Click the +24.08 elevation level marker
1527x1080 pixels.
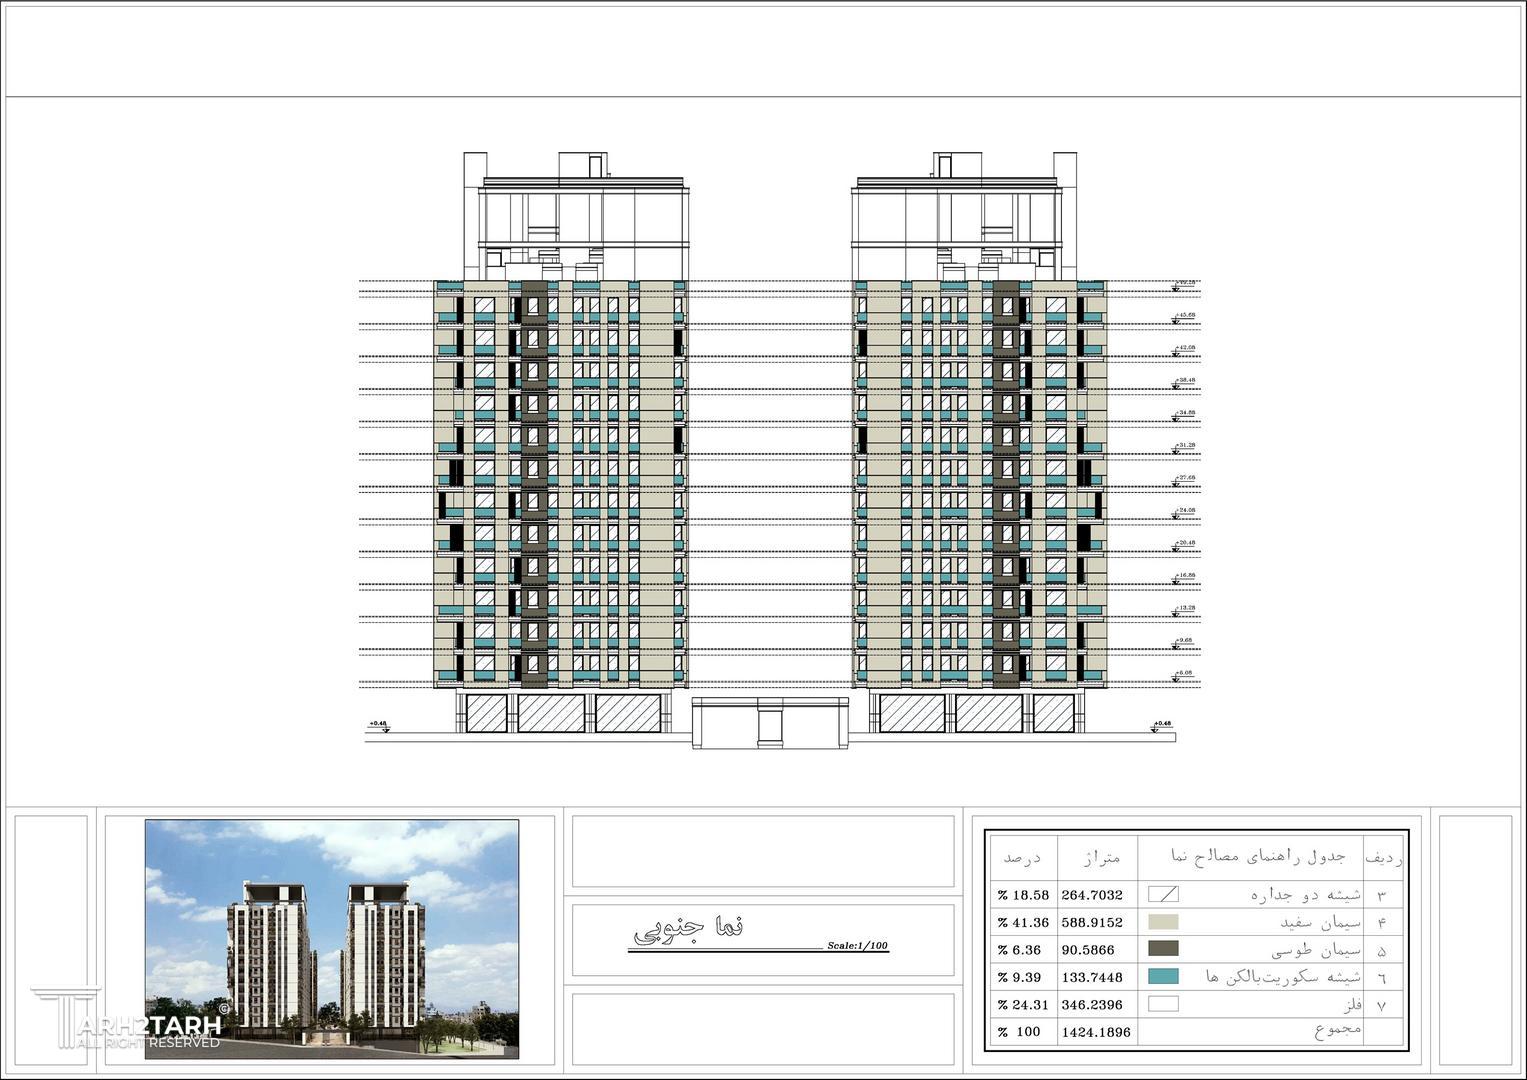pos(1185,512)
